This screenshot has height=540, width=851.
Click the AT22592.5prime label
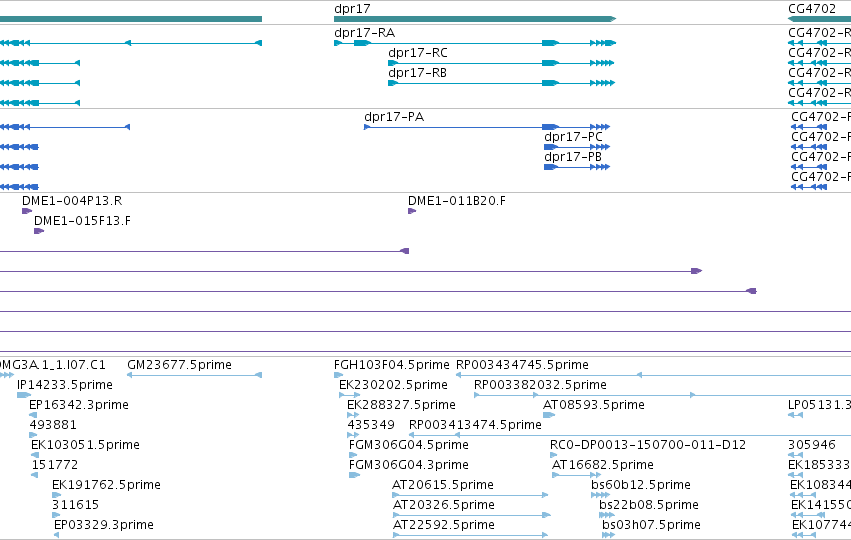pos(444,525)
